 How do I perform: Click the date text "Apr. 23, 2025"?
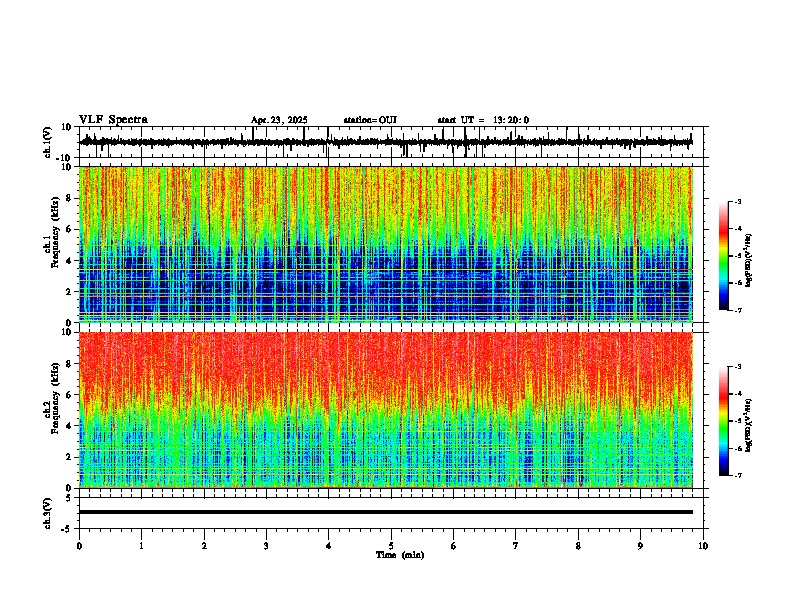279,120
